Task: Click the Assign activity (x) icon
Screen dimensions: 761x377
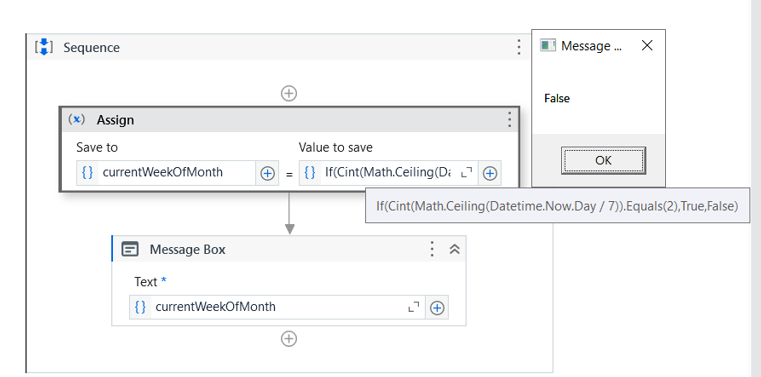Action: coord(77,119)
